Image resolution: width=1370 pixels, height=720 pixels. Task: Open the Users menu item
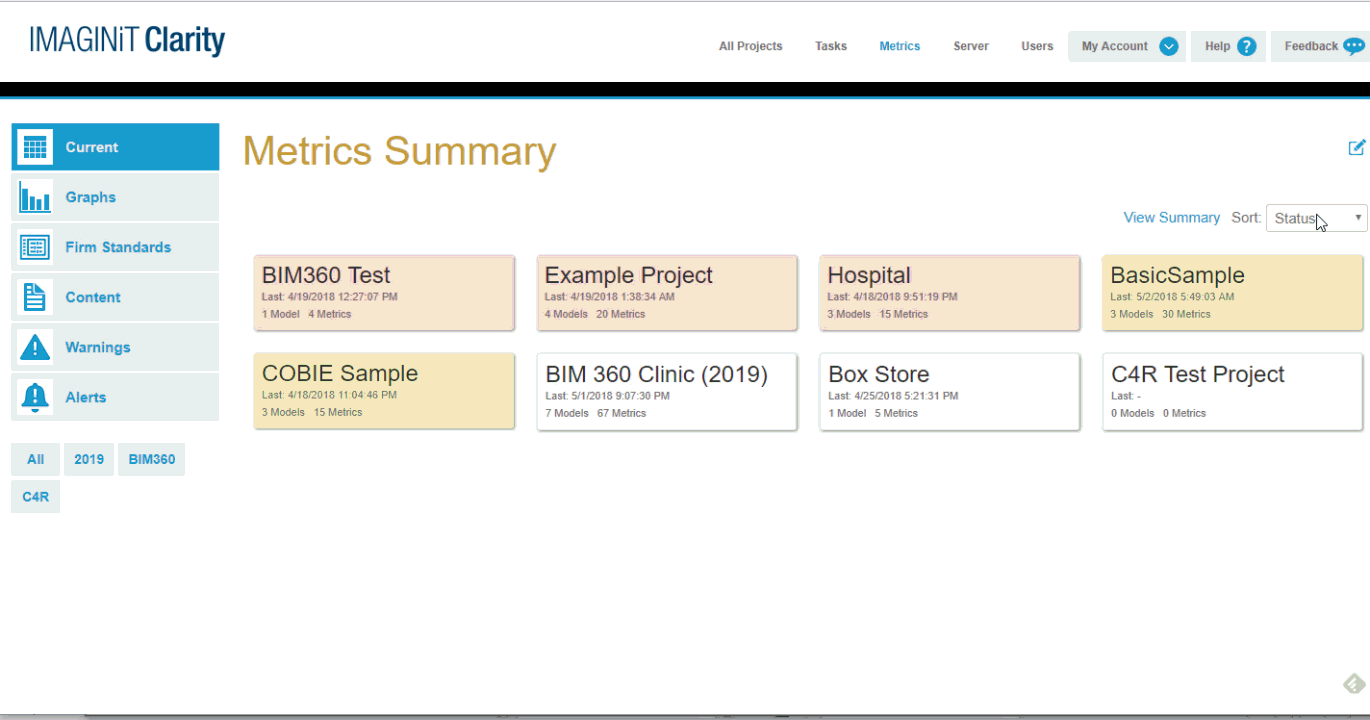pos(1037,46)
